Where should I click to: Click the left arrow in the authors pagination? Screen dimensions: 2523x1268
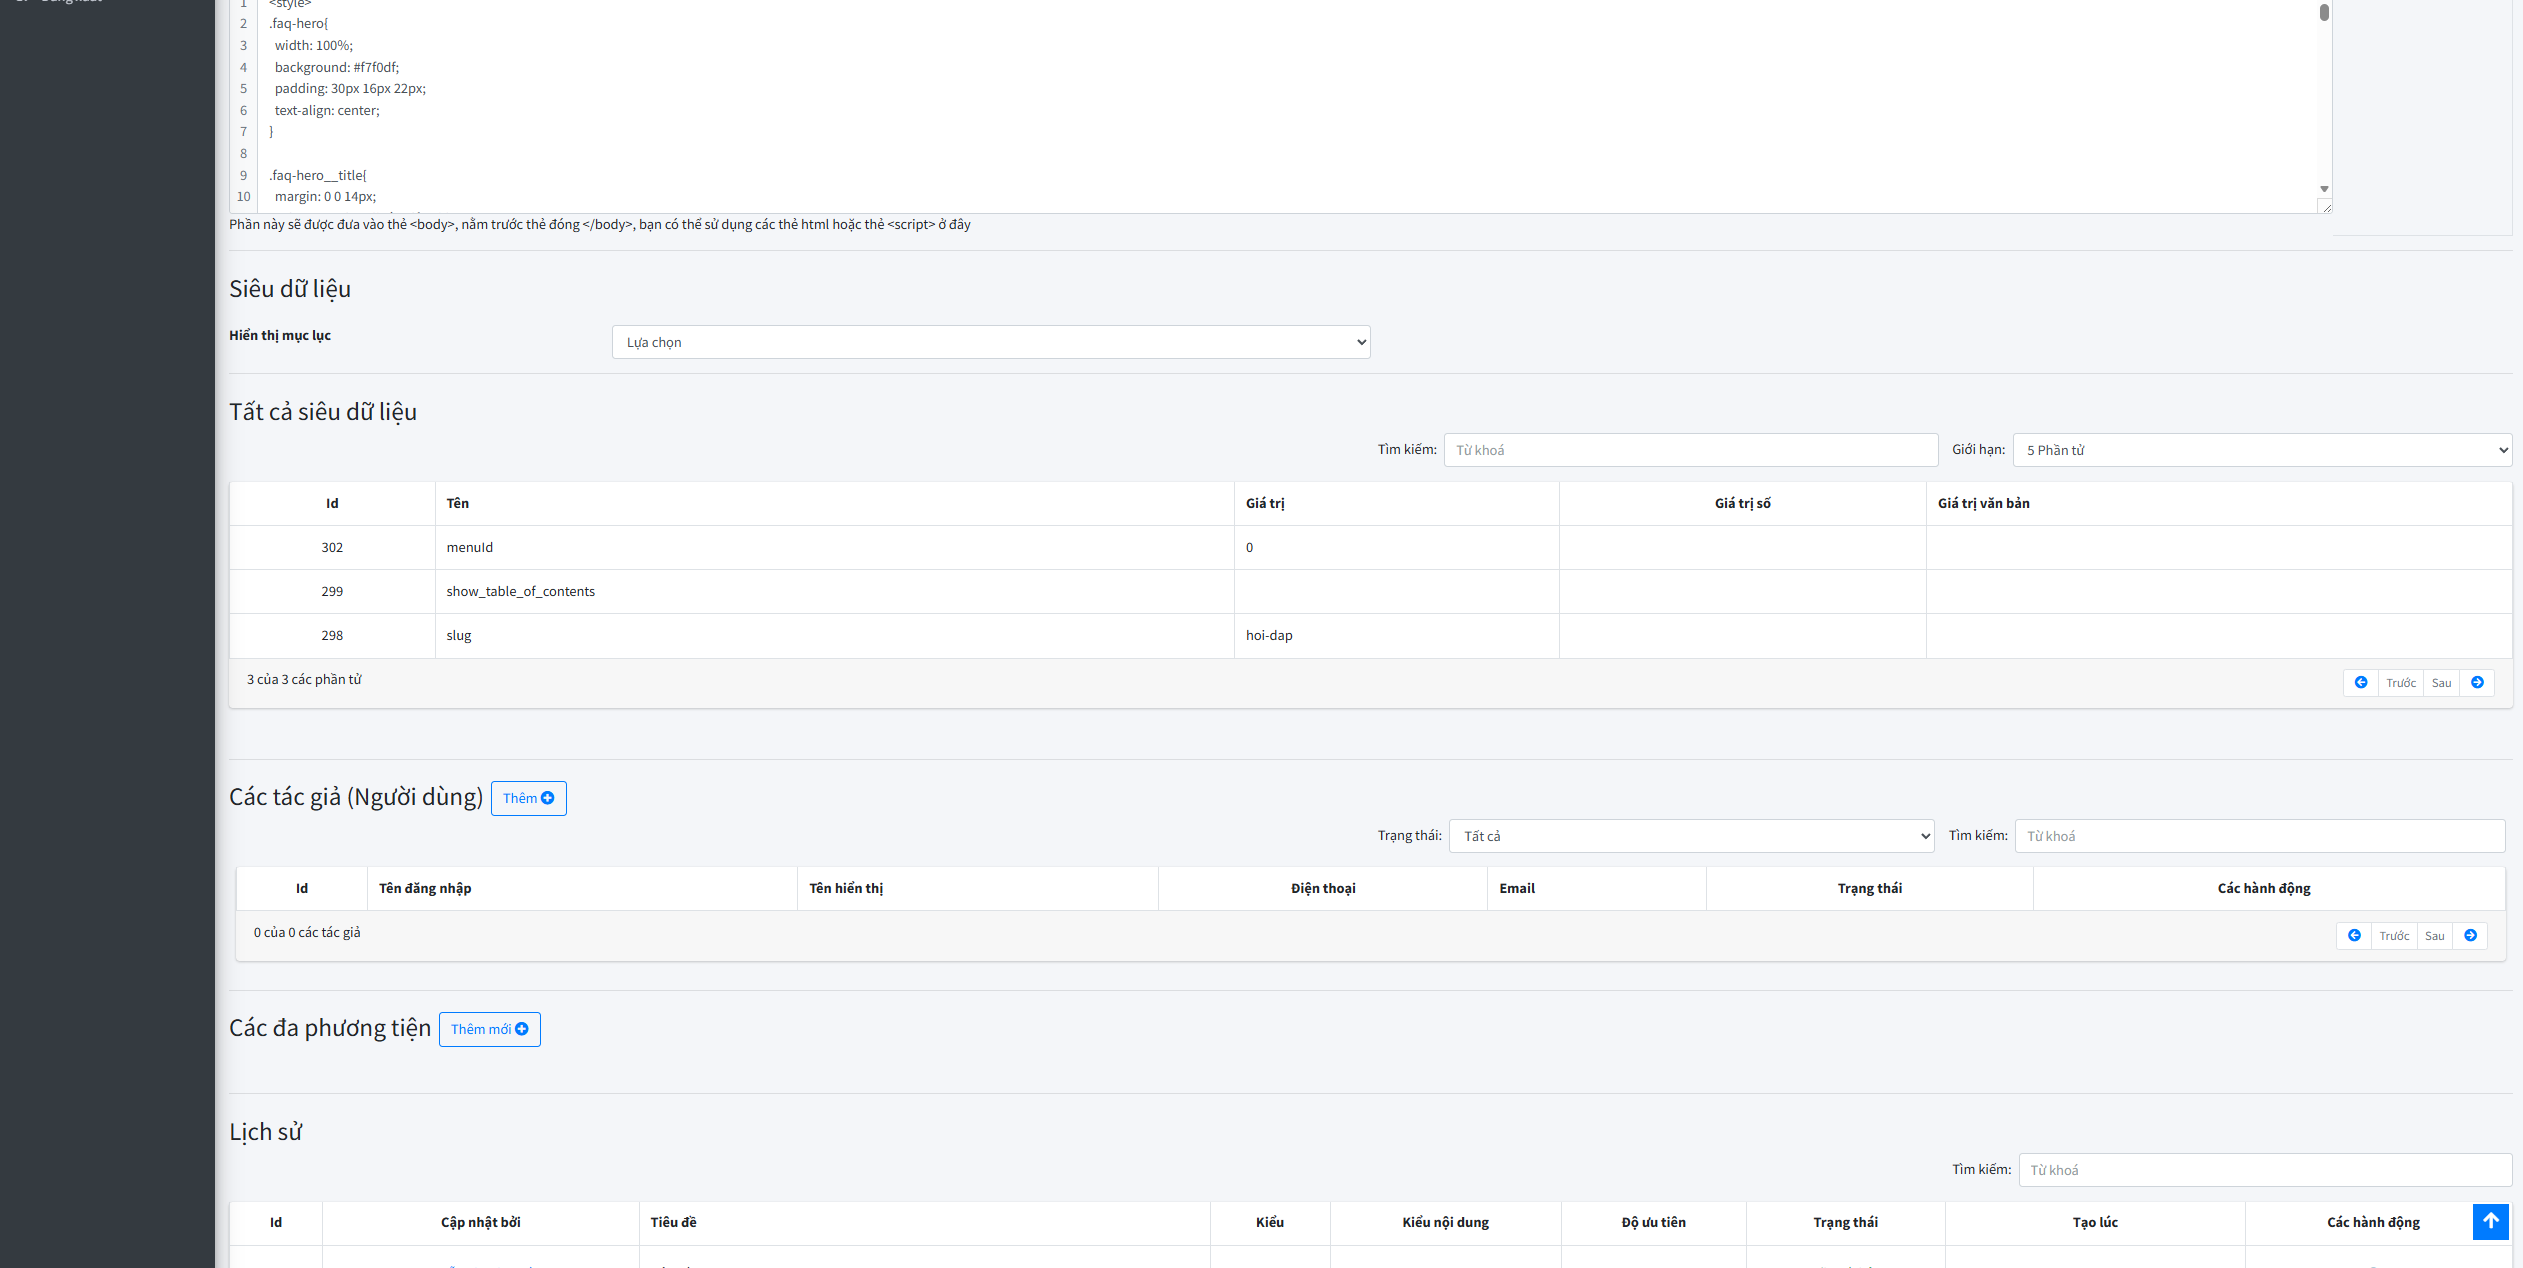point(2354,936)
